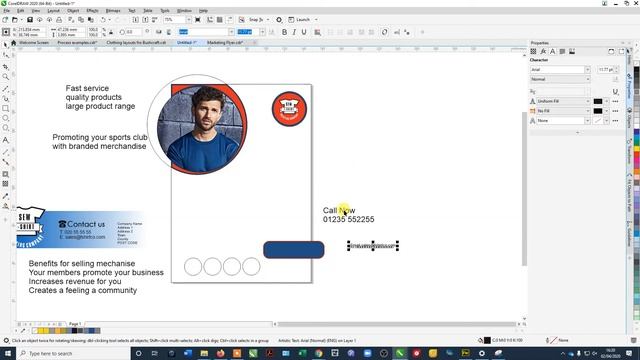Image resolution: width=640 pixels, height=360 pixels.
Task: Click status bar fill color swatch
Action: [487, 340]
